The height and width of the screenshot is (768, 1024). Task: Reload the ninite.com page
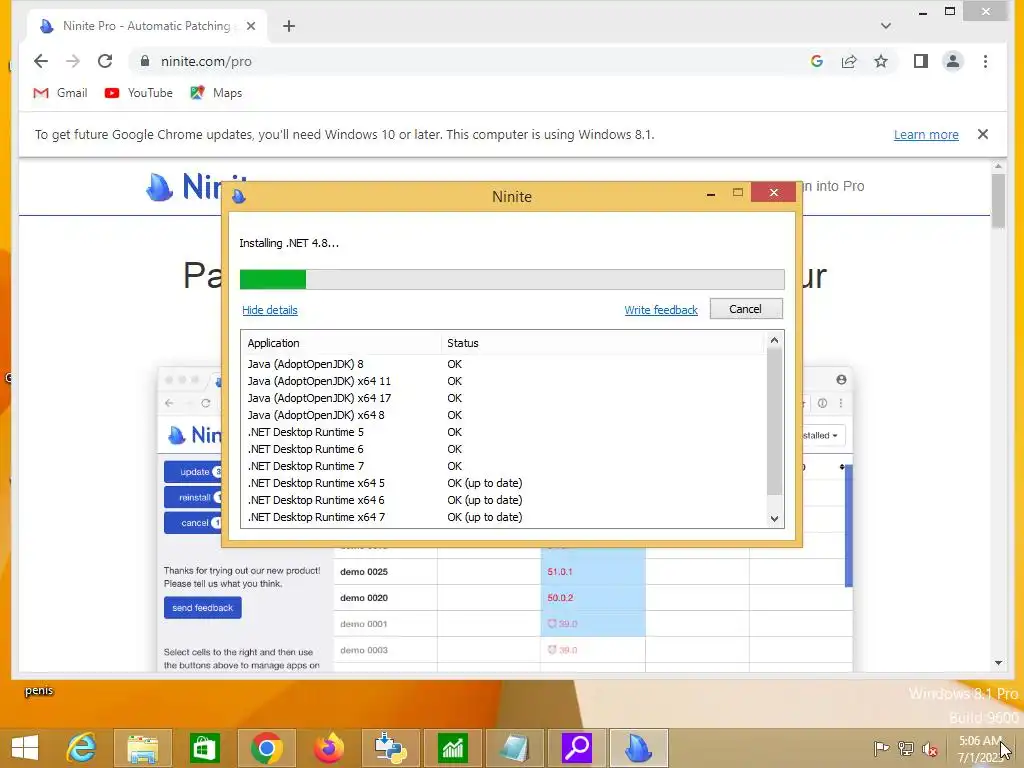104,61
